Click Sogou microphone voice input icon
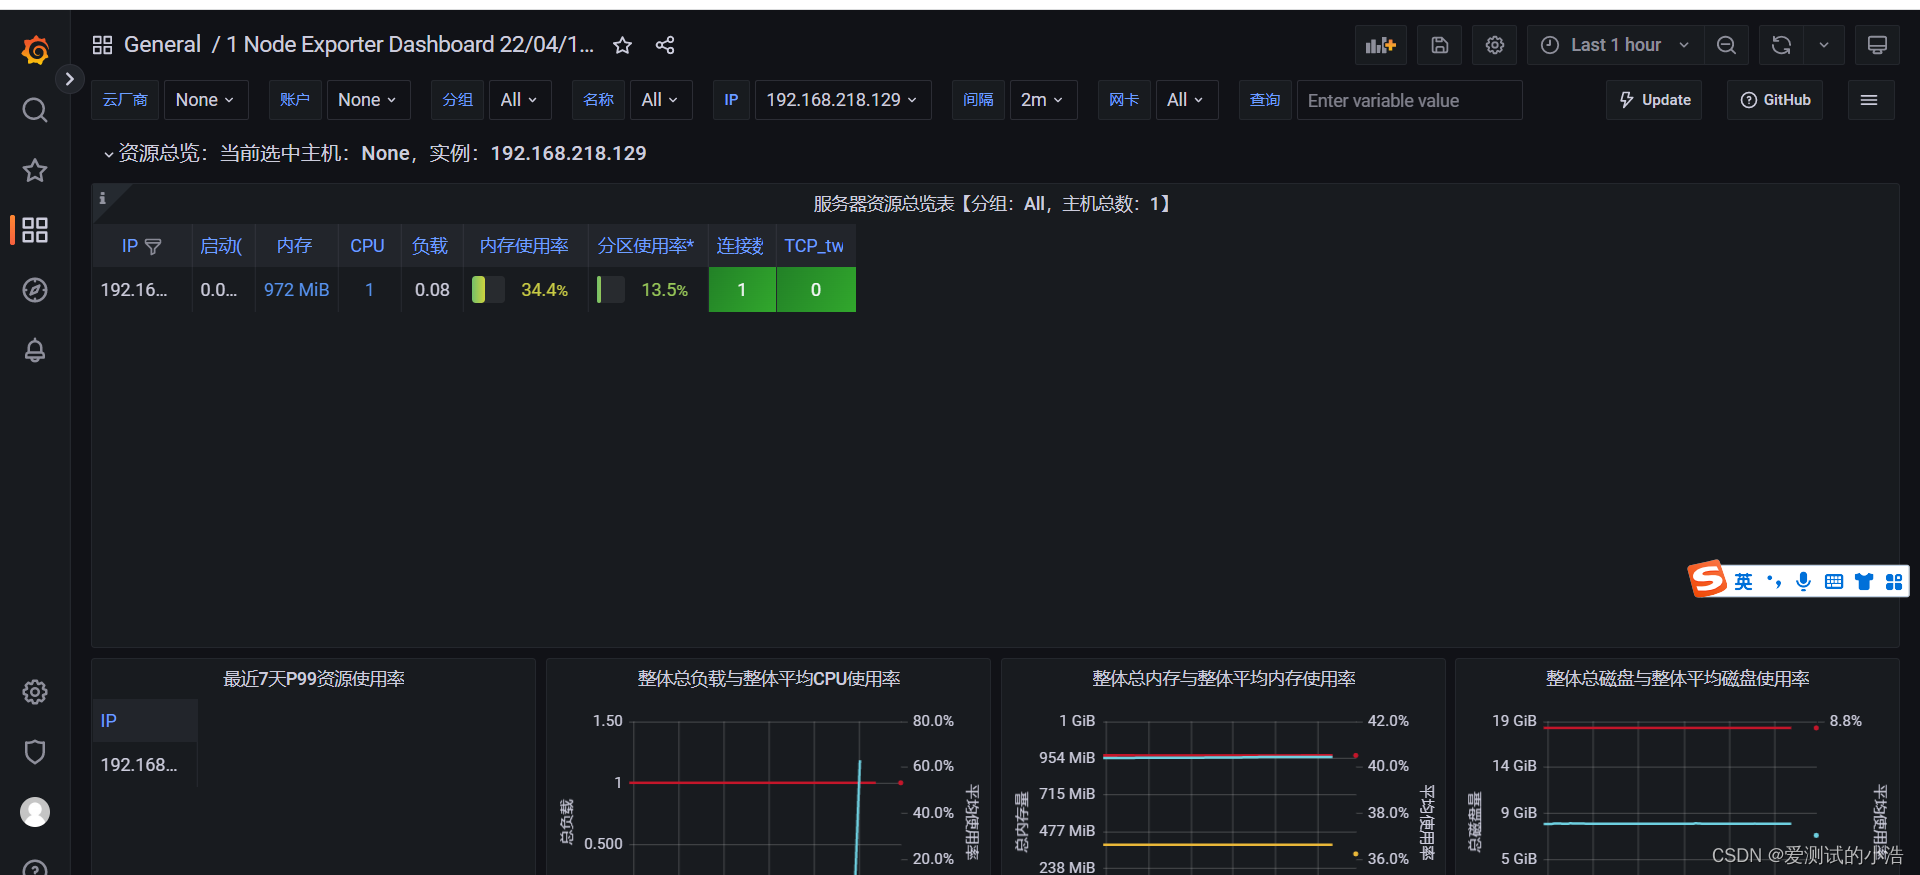Screen dimensions: 1920x875 [x=1803, y=582]
